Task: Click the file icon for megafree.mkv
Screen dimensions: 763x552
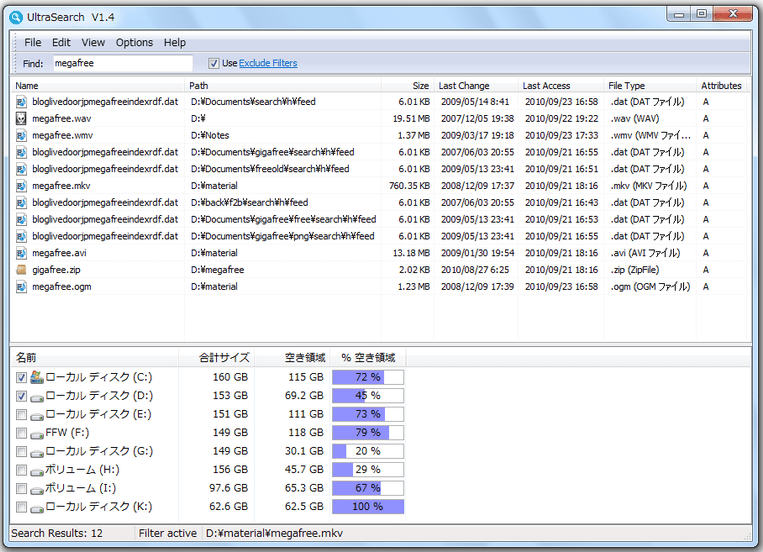Action: coord(21,186)
